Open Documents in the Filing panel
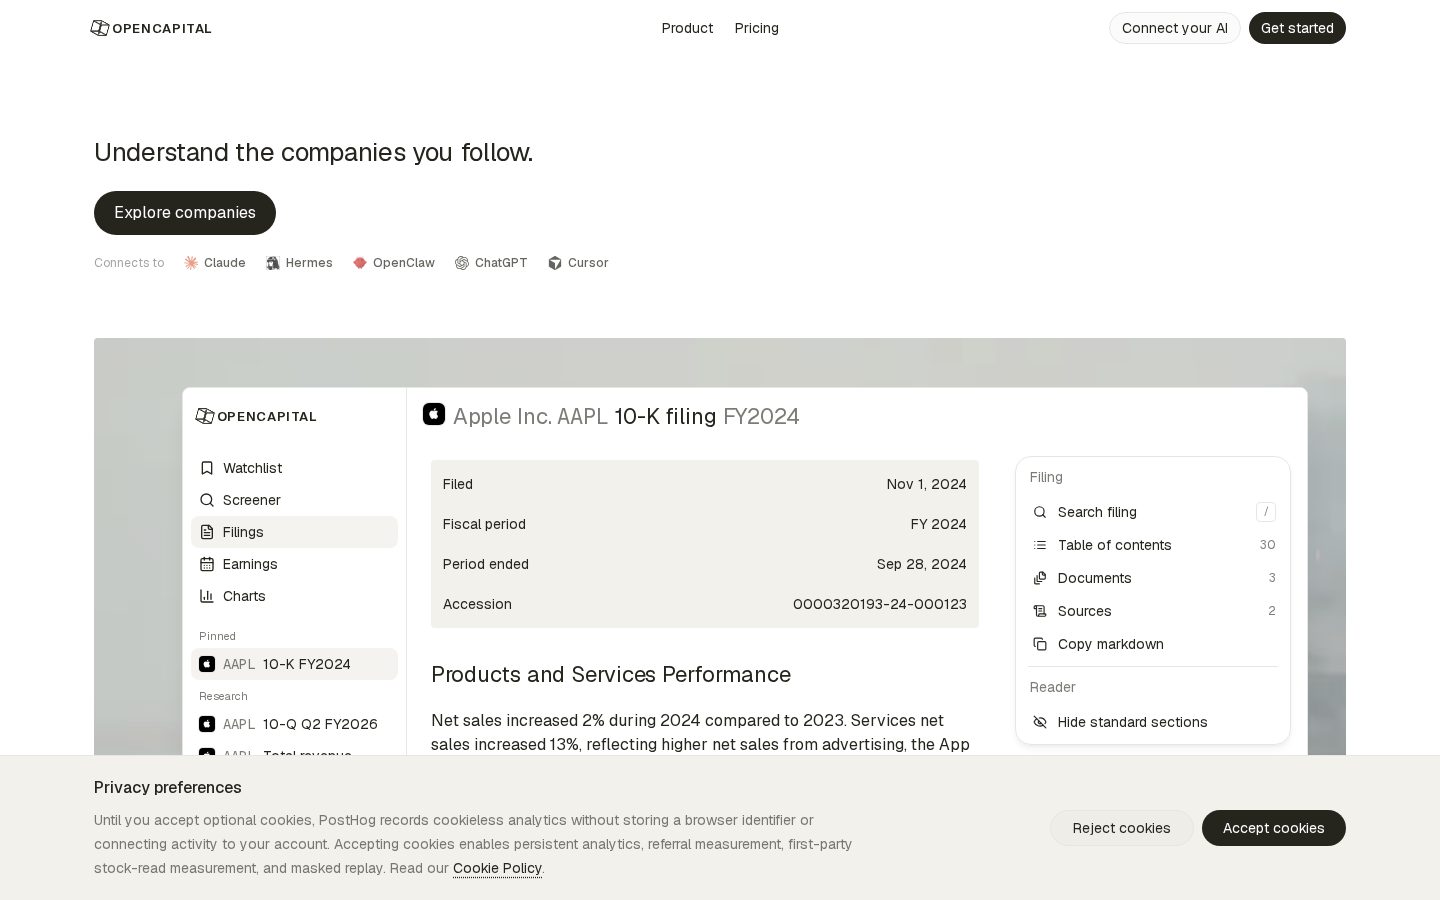The width and height of the screenshot is (1440, 900). (x=1153, y=578)
